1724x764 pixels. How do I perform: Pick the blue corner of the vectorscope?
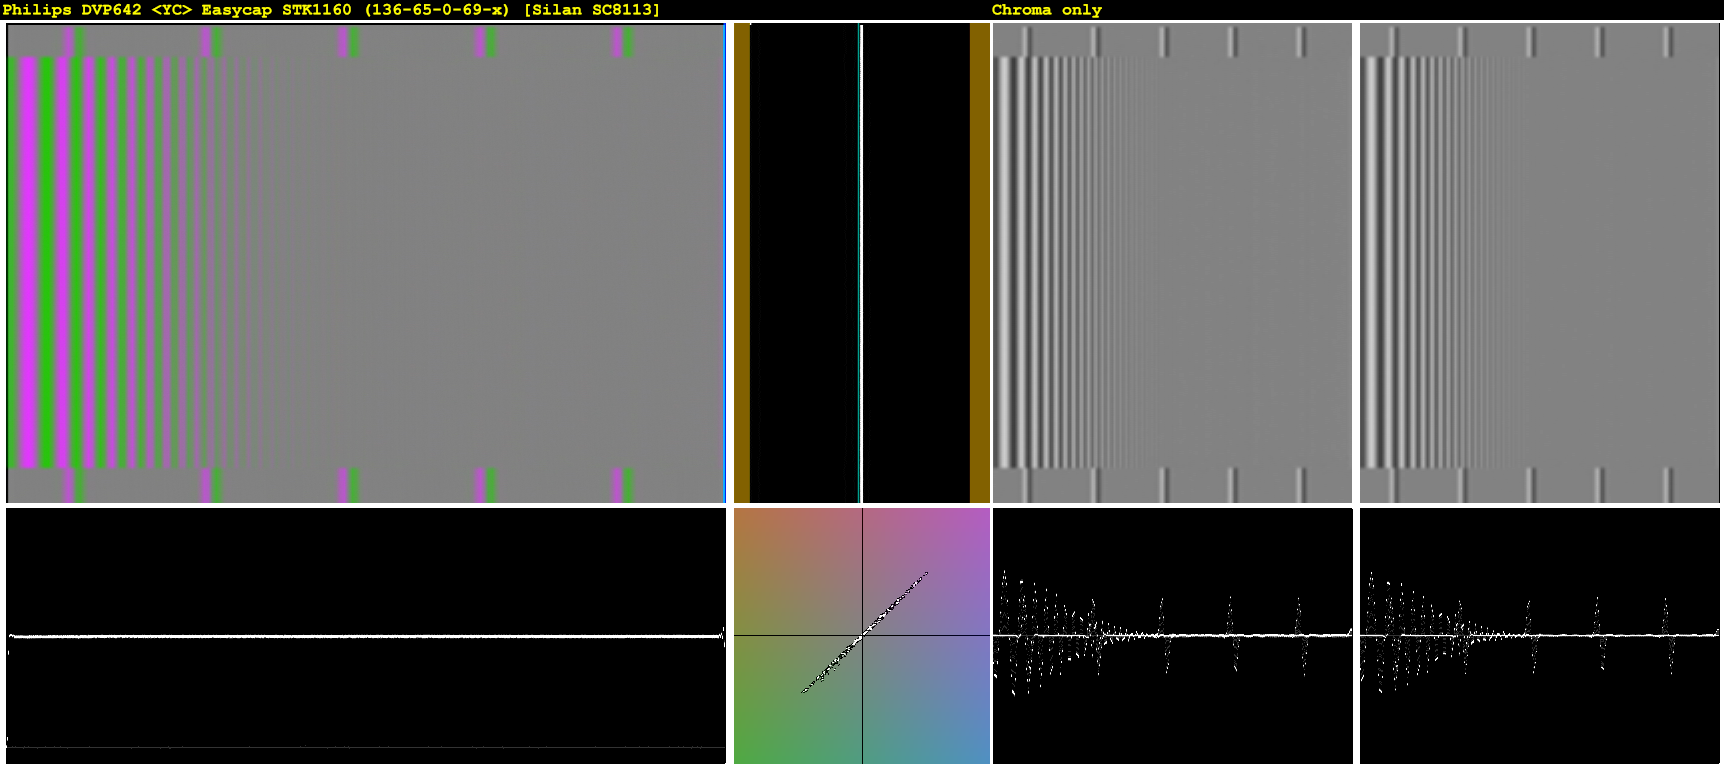pyautogui.click(x=975, y=750)
